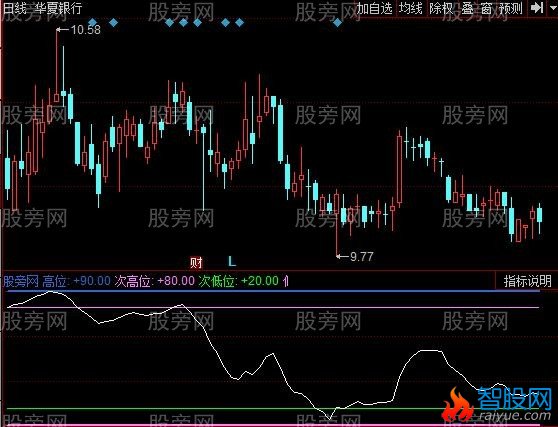Toggle the 均线 moving average button
Screen dimensions: 558x427
pyautogui.click(x=410, y=8)
